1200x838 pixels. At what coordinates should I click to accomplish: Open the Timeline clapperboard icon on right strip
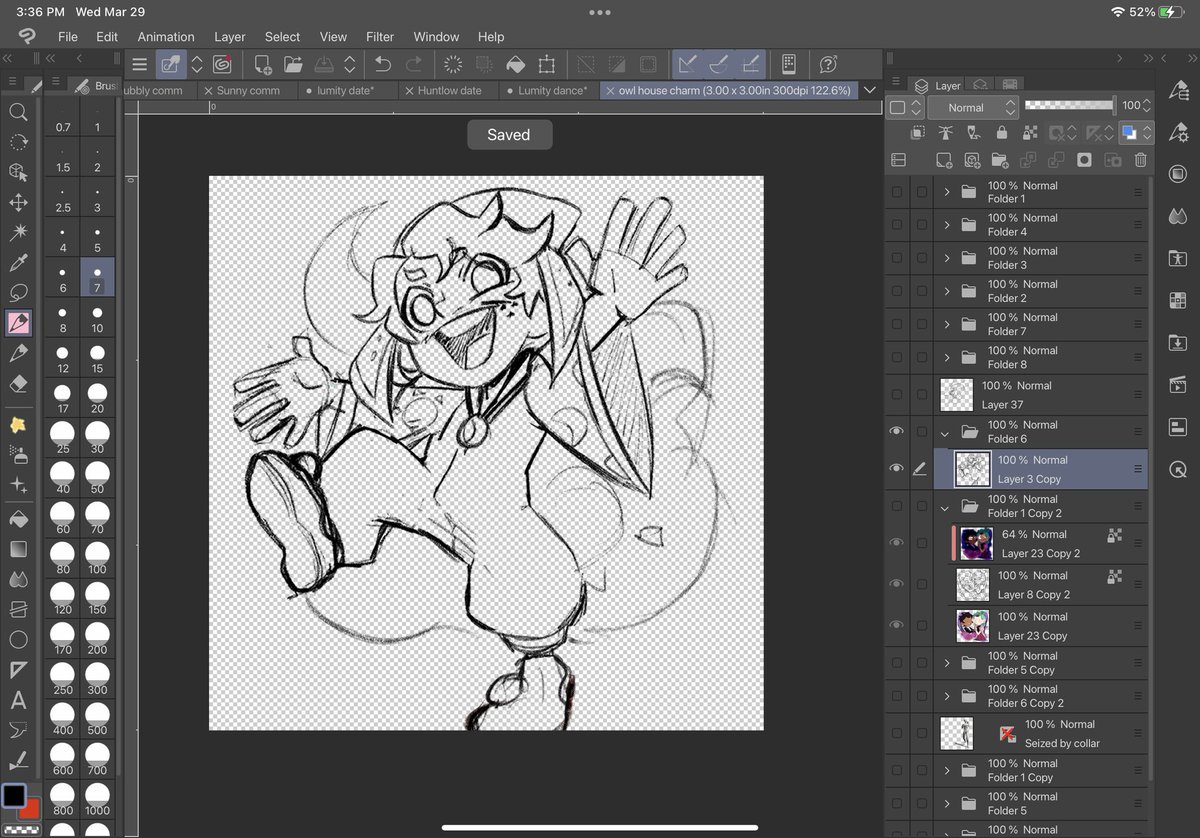coord(1177,385)
